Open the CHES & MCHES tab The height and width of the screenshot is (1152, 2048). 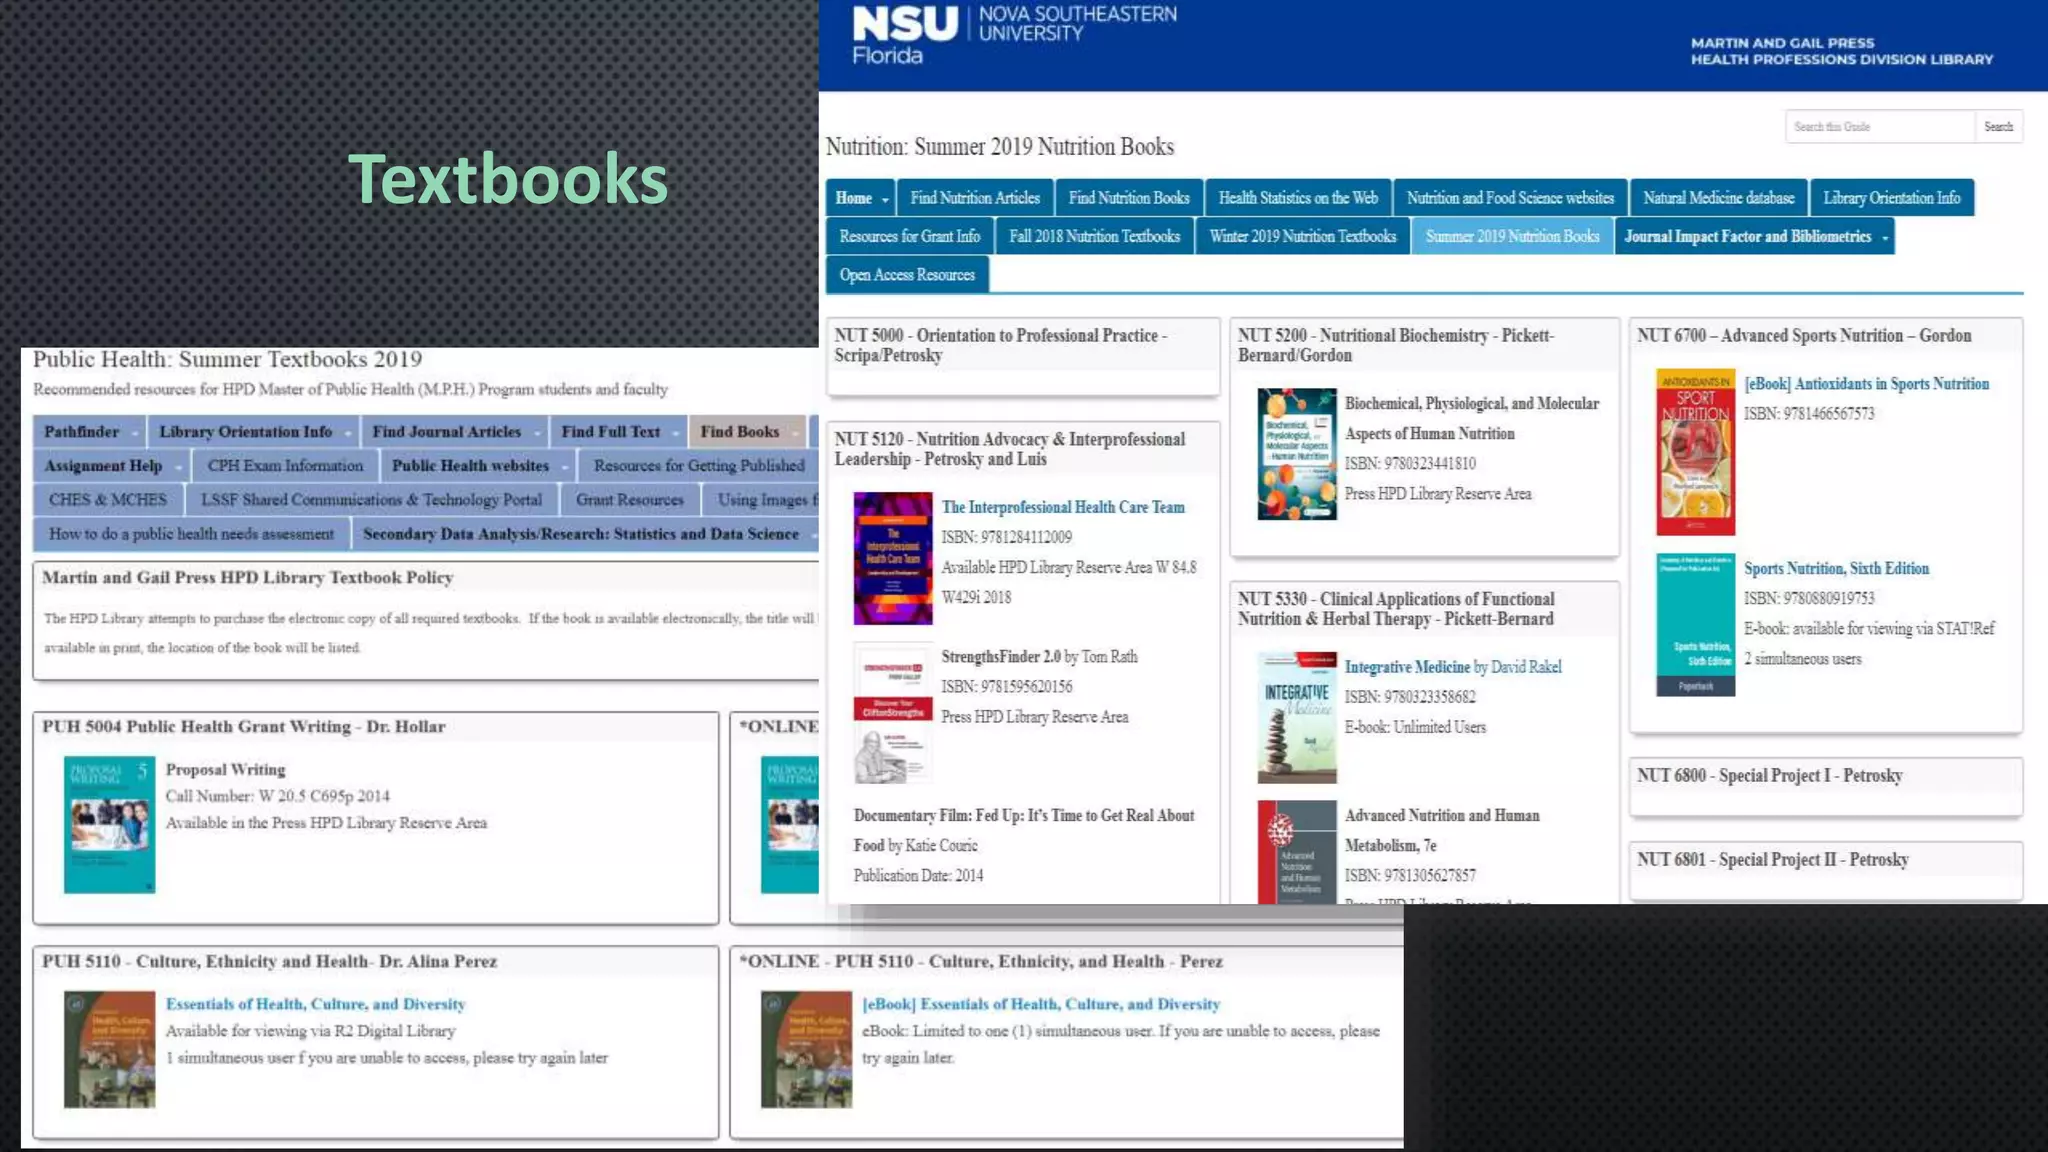coord(107,500)
